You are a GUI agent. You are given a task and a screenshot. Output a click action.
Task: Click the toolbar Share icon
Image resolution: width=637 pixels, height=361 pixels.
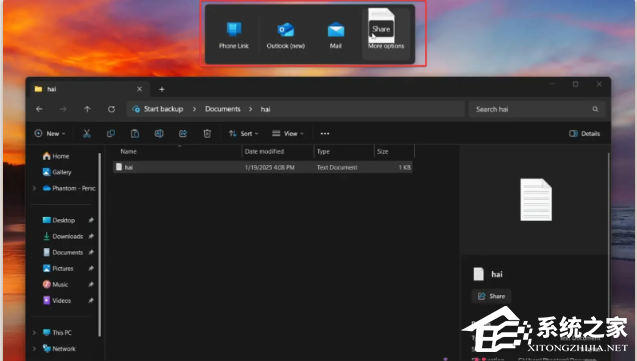[x=183, y=134]
